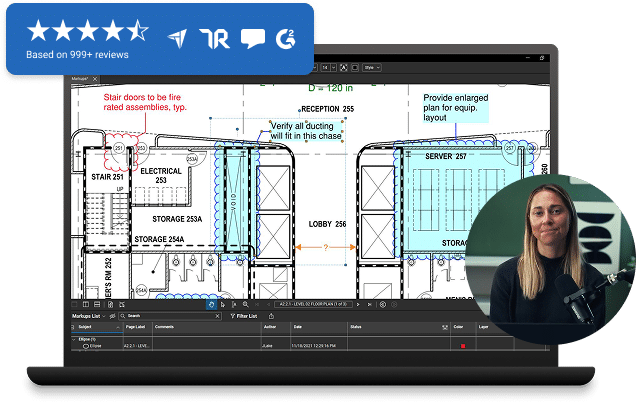Choose the Select arrow tool
This screenshot has width=636, height=403.
223,304
